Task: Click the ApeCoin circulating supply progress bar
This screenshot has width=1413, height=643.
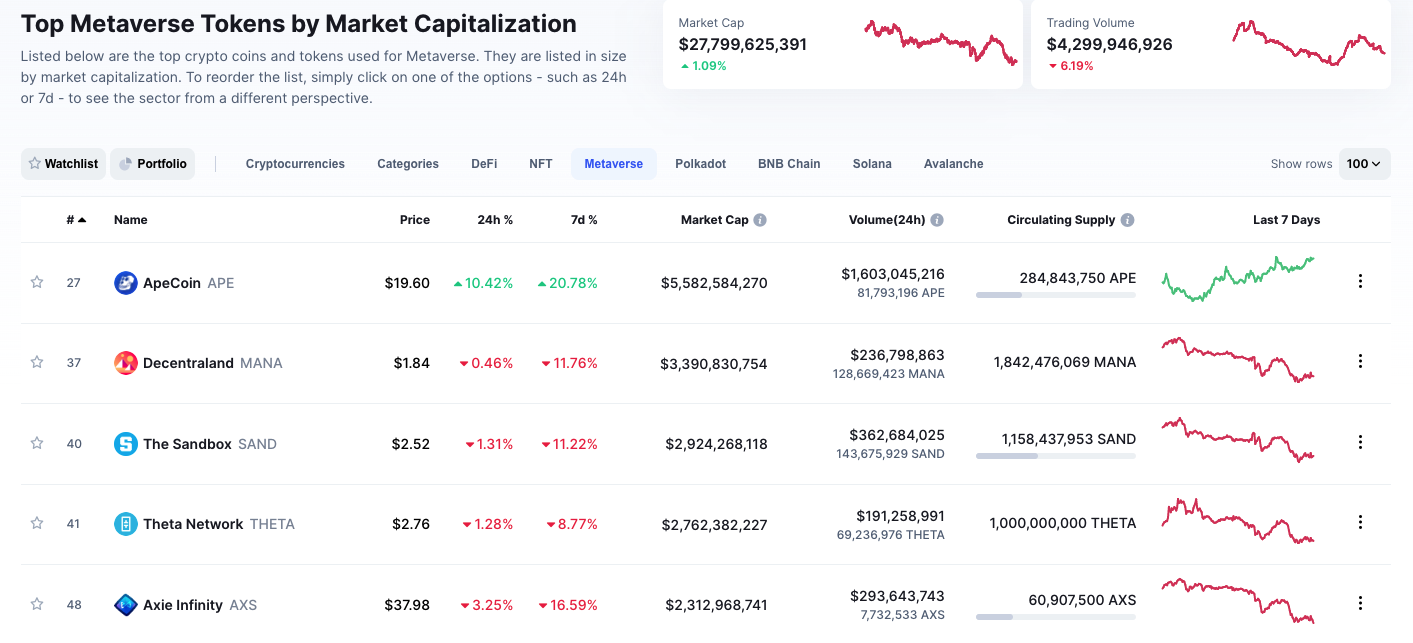Action: click(x=1055, y=295)
